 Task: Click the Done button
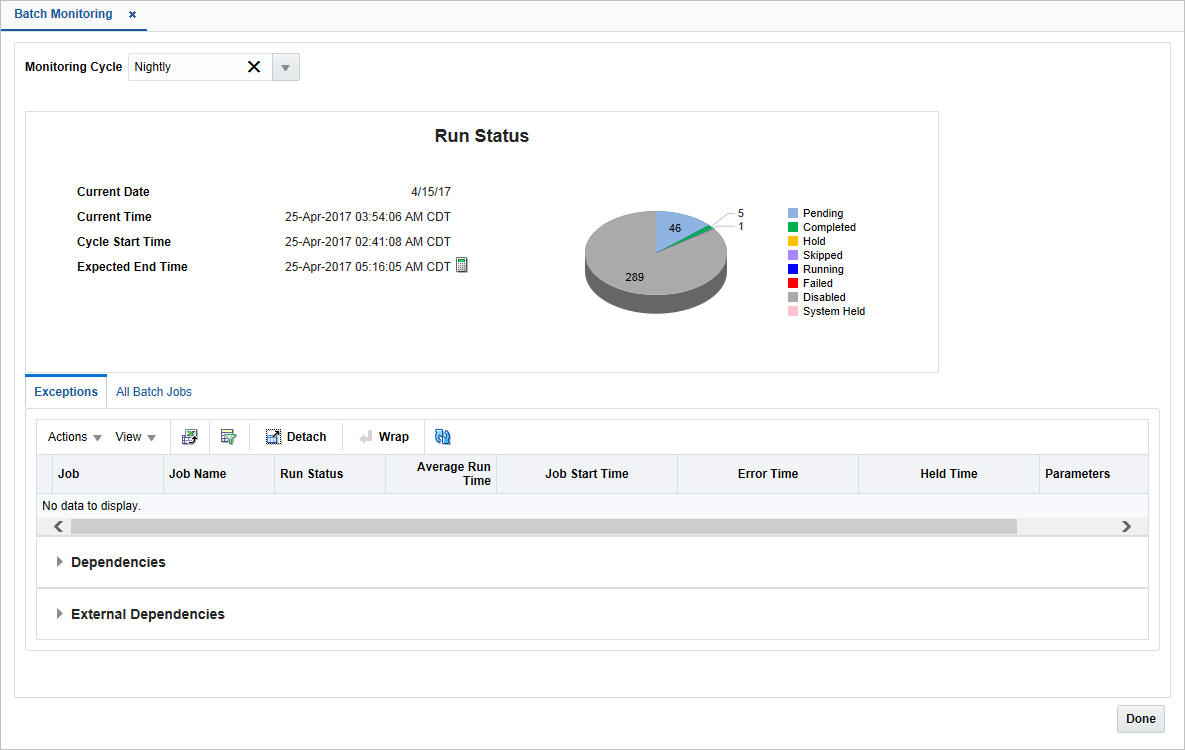[1140, 718]
